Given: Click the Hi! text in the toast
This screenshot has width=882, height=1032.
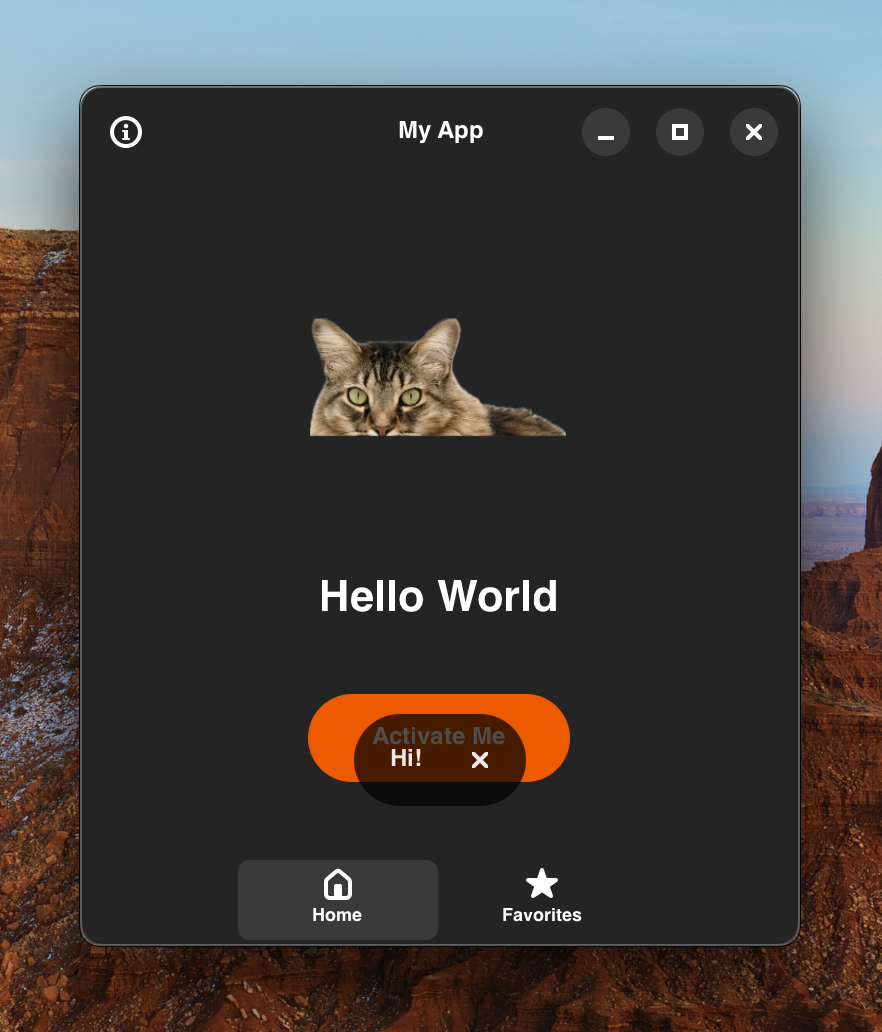Looking at the screenshot, I should click(x=406, y=758).
